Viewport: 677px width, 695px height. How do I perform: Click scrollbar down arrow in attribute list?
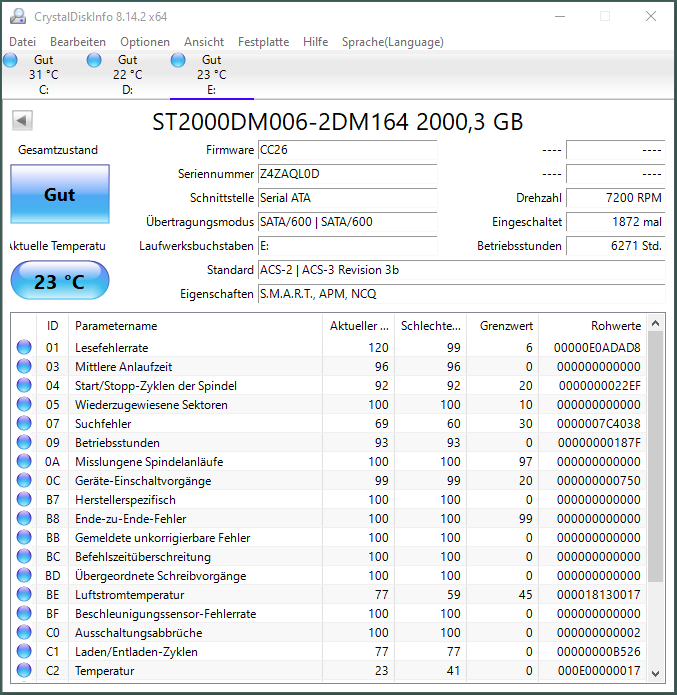click(x=655, y=673)
